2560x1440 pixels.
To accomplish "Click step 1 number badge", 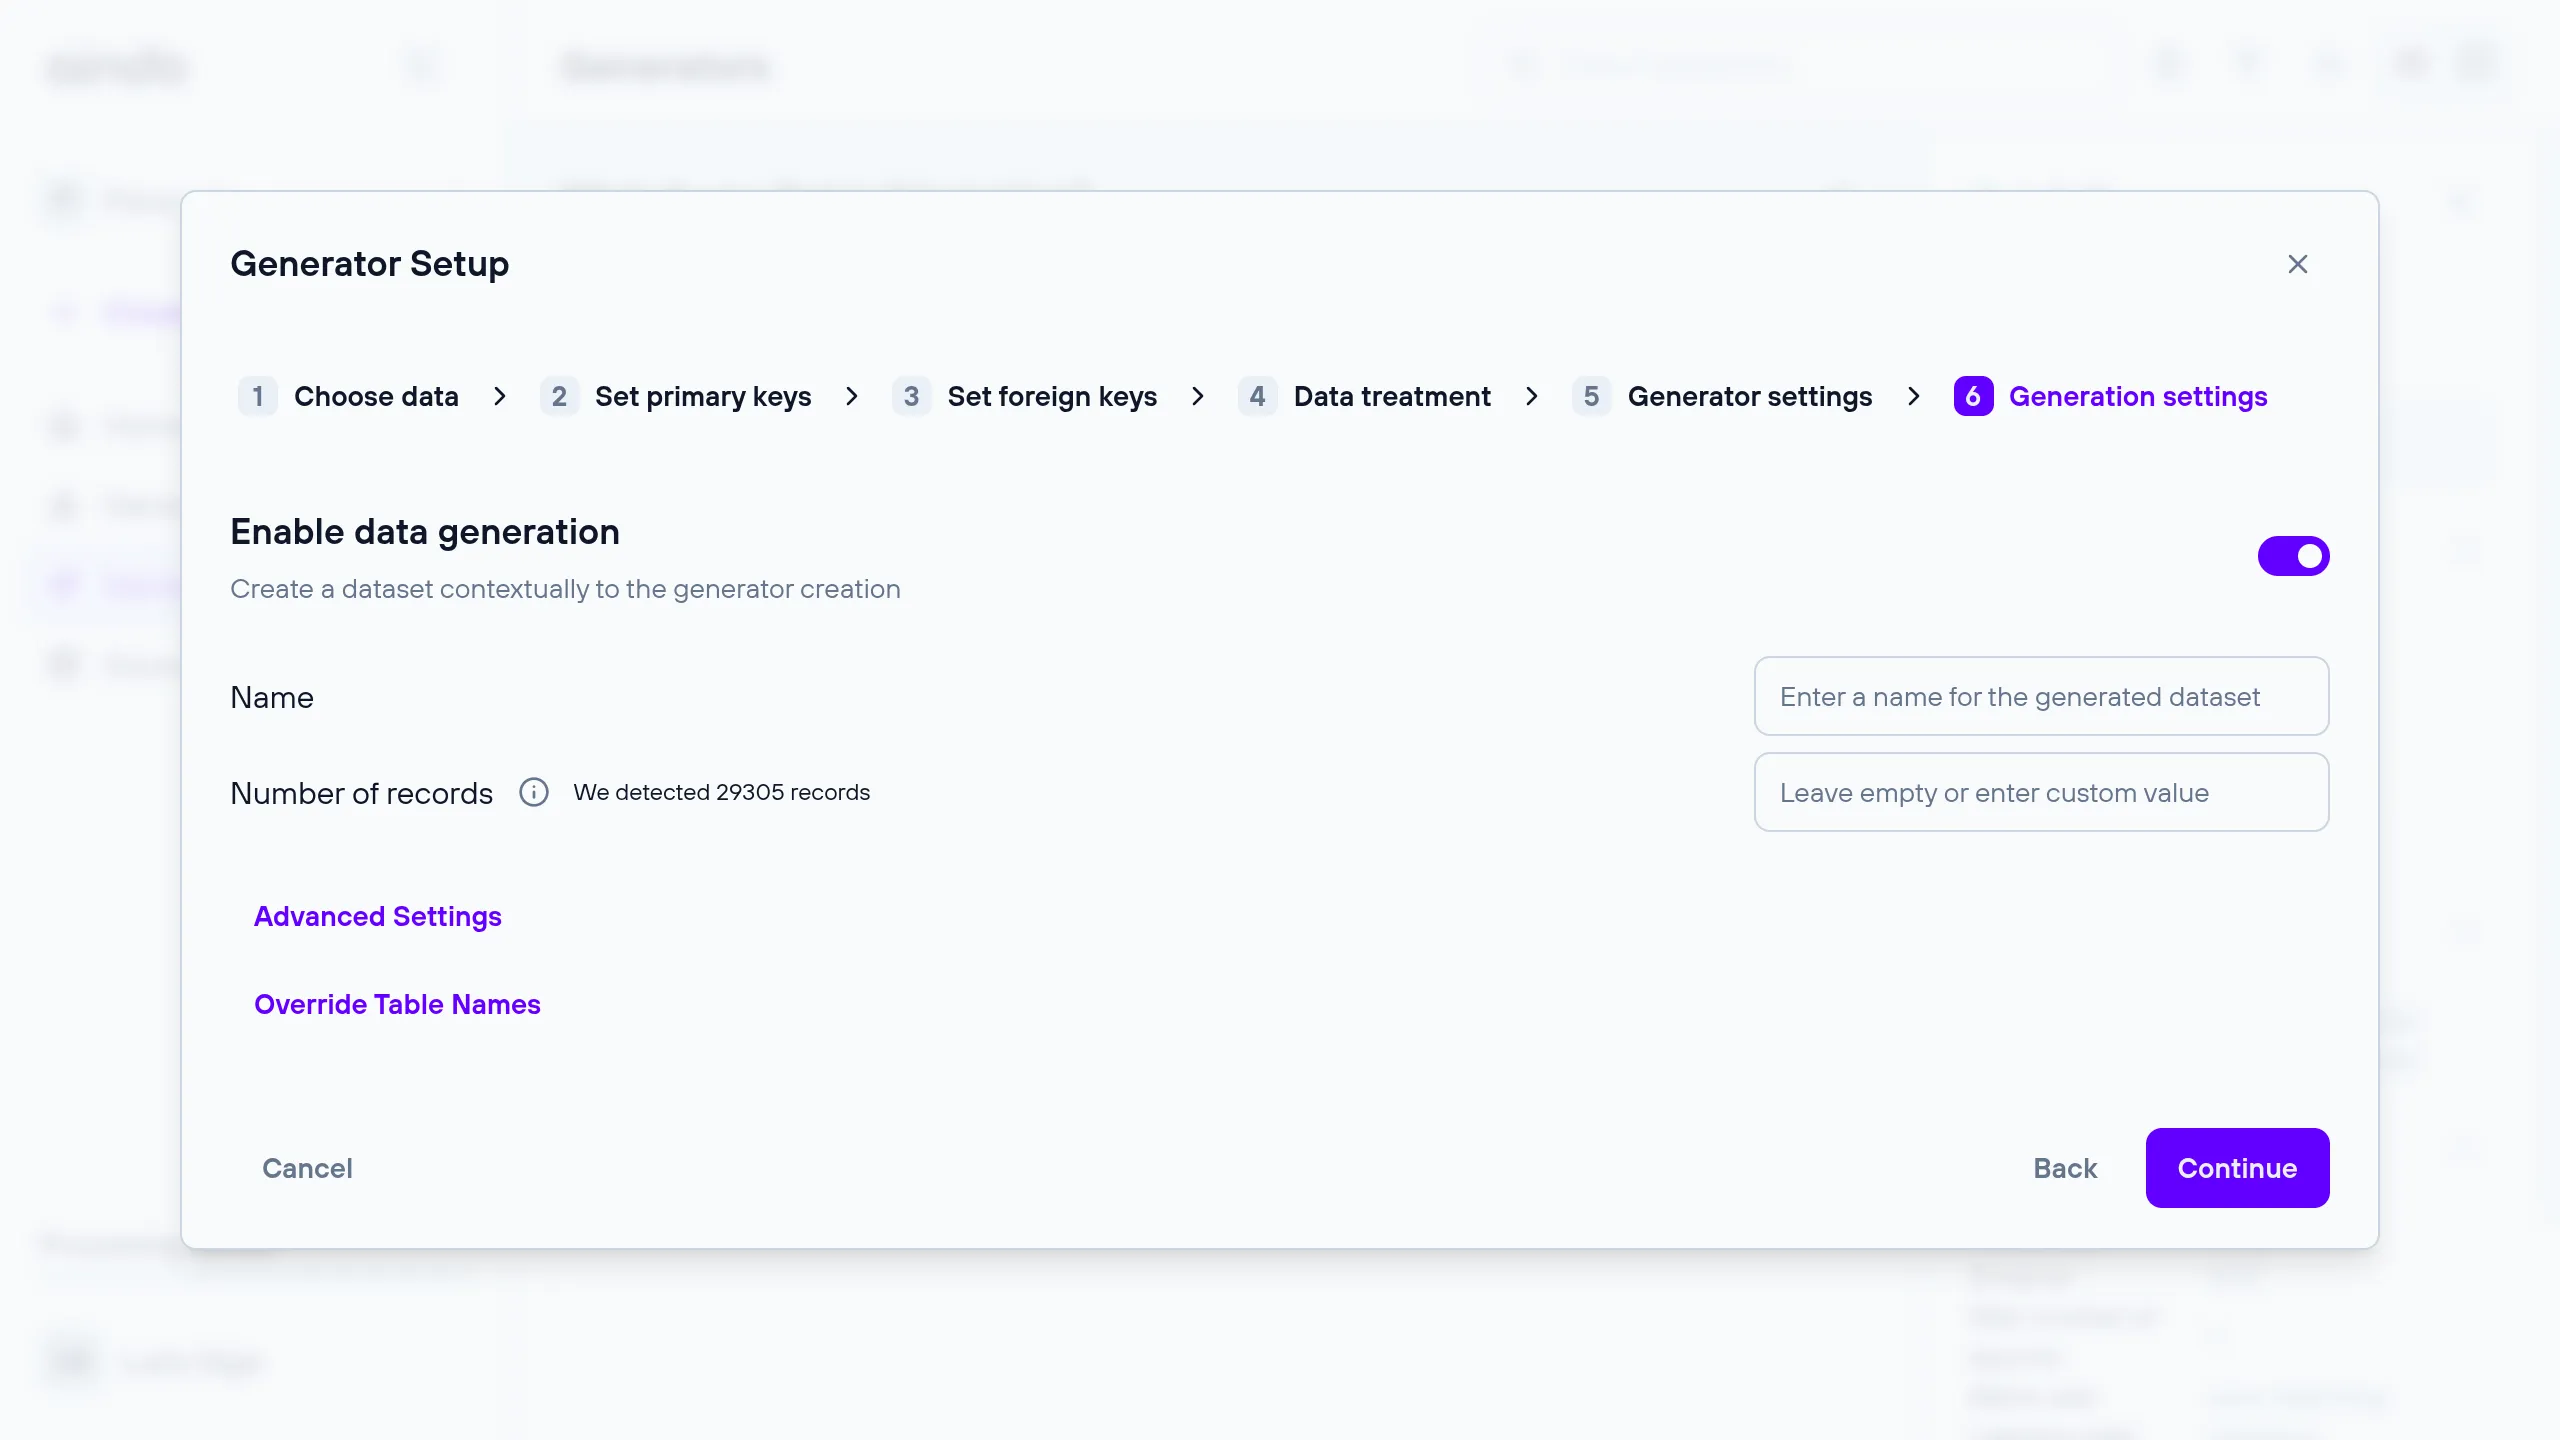I will [x=257, y=396].
